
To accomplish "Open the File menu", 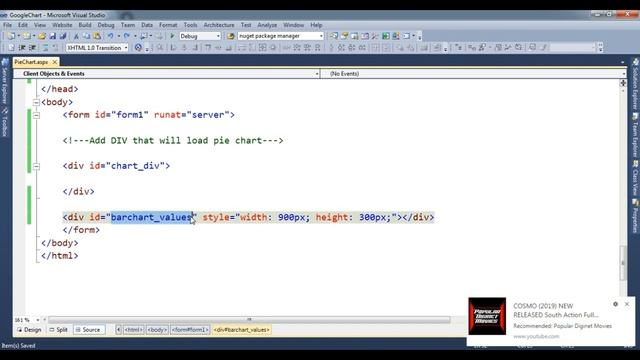I will tap(7, 25).
